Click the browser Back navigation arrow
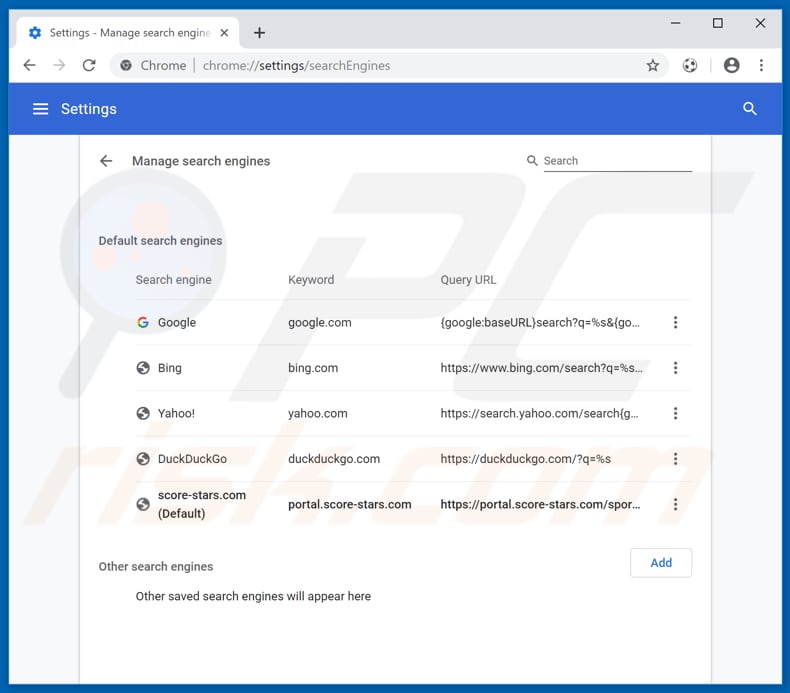Image resolution: width=790 pixels, height=693 pixels. [30, 65]
